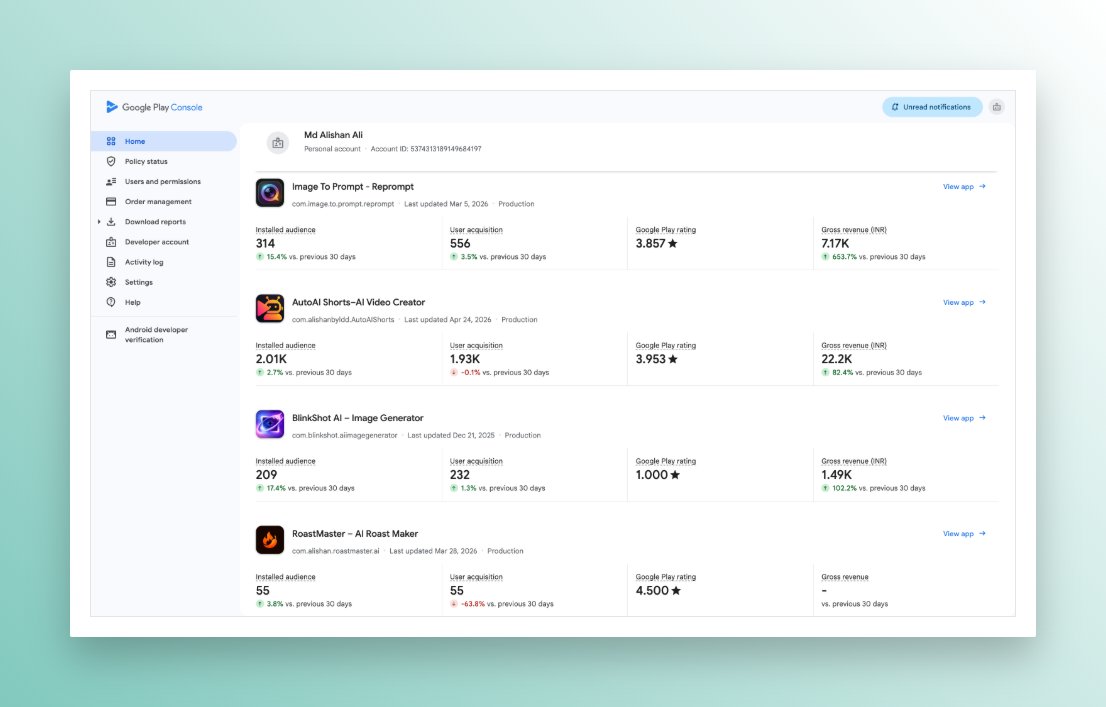Open AutoAI Shorts app icon
Screen dimensions: 1106x707
click(x=269, y=308)
